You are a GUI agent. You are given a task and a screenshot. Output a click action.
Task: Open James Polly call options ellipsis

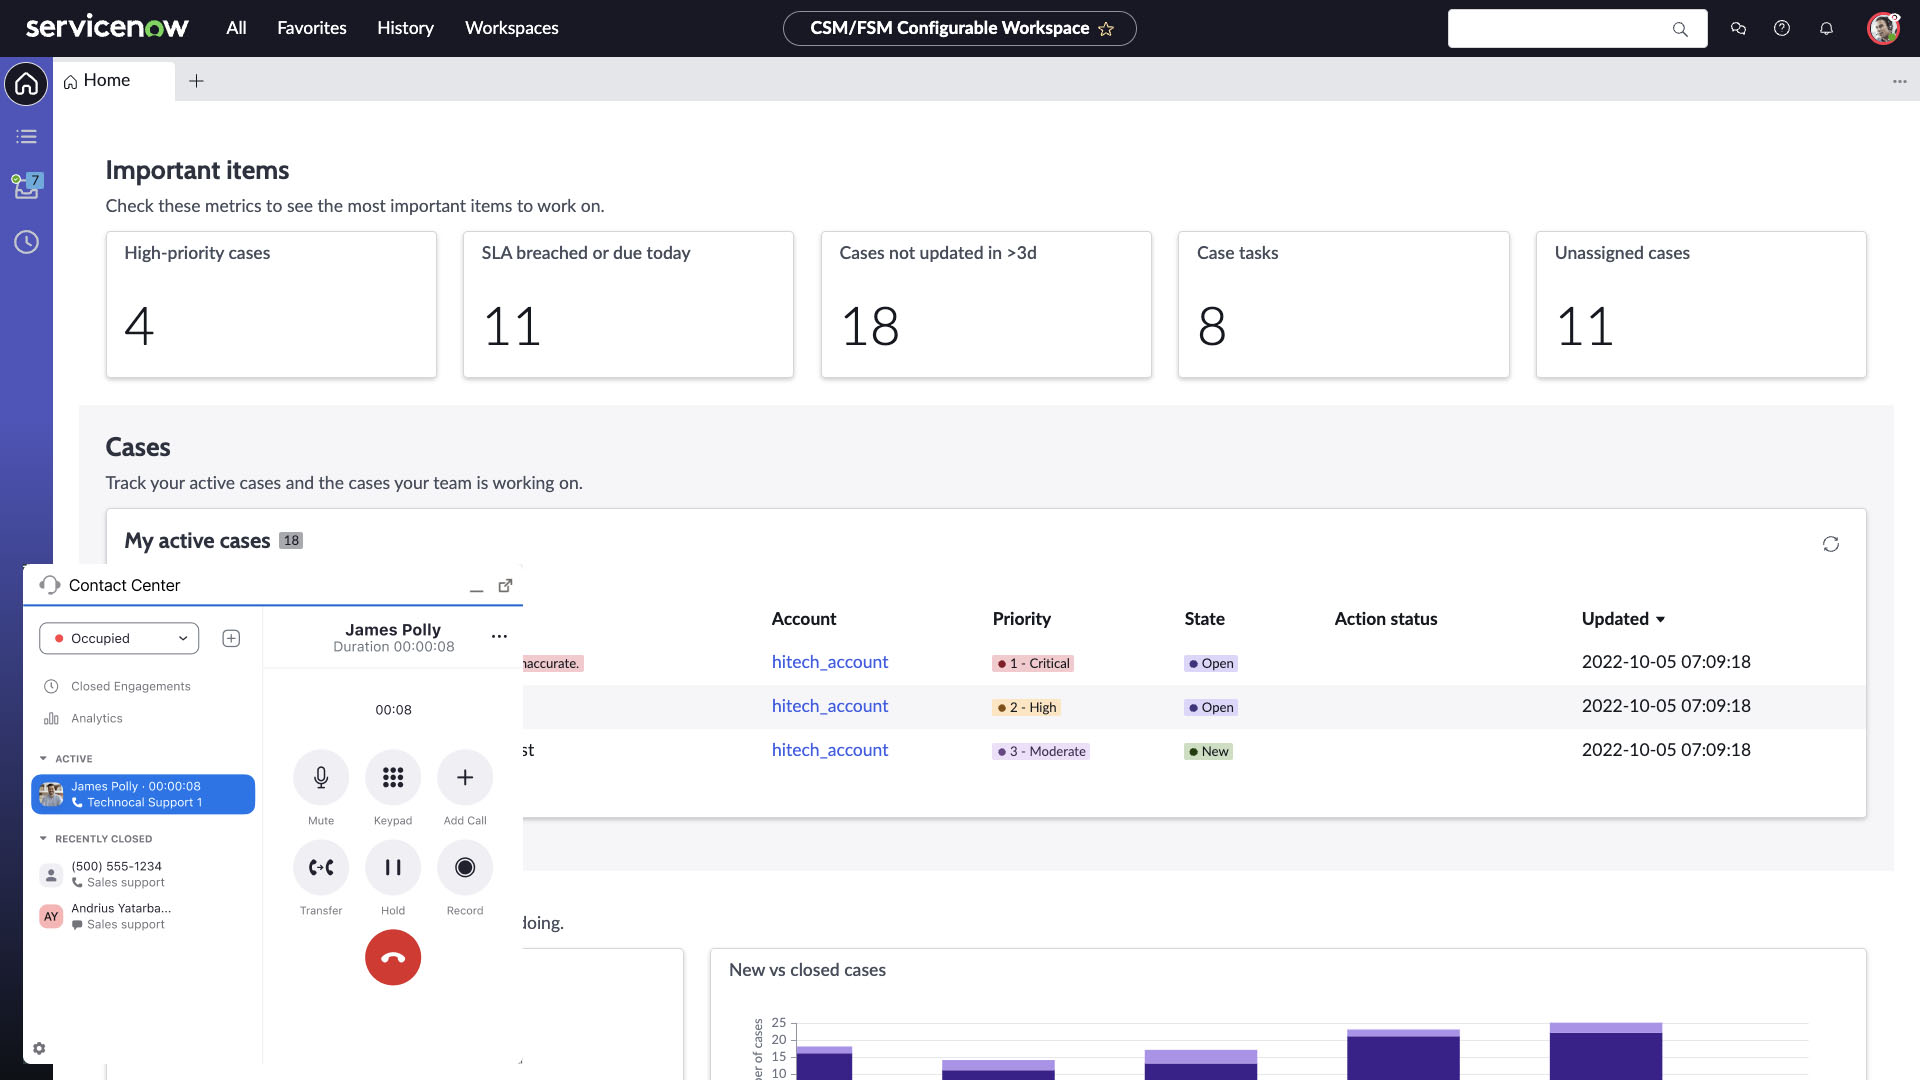[499, 636]
